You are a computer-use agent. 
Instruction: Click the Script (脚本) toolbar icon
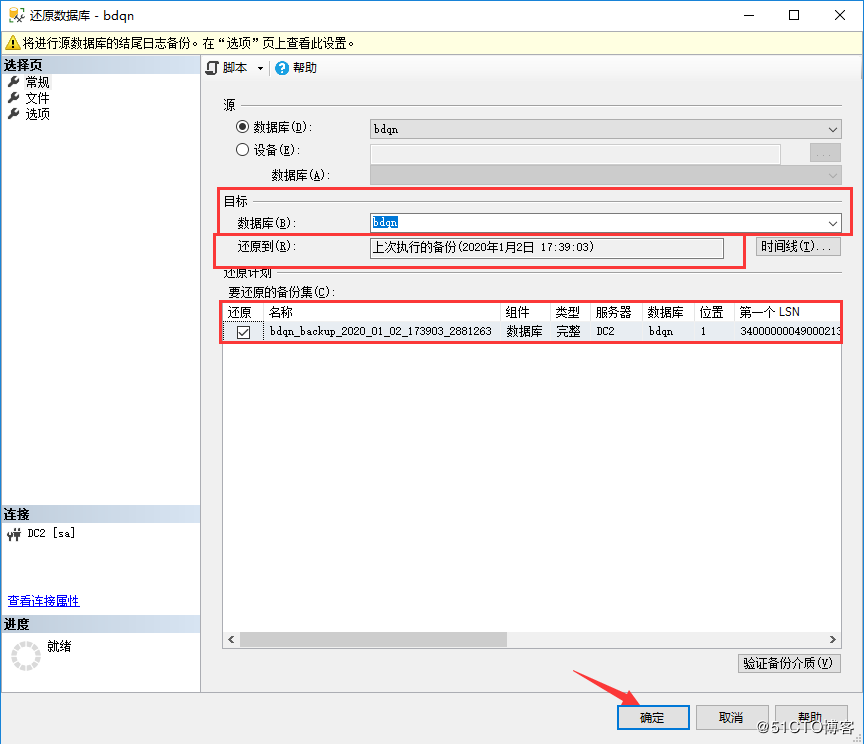point(212,68)
